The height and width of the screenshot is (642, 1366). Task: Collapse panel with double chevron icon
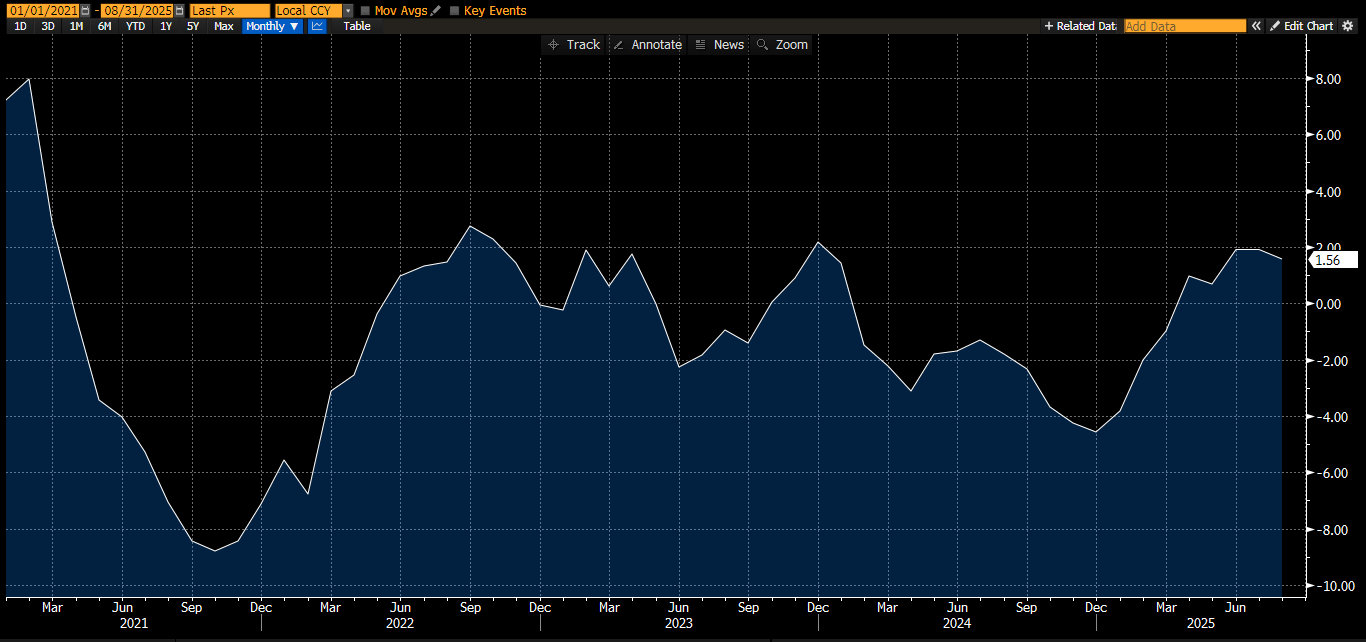pyautogui.click(x=1257, y=26)
